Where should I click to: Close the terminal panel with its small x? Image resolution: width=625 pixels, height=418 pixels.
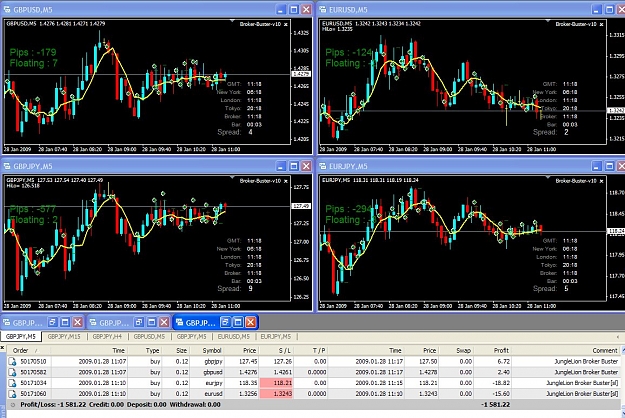(2, 348)
